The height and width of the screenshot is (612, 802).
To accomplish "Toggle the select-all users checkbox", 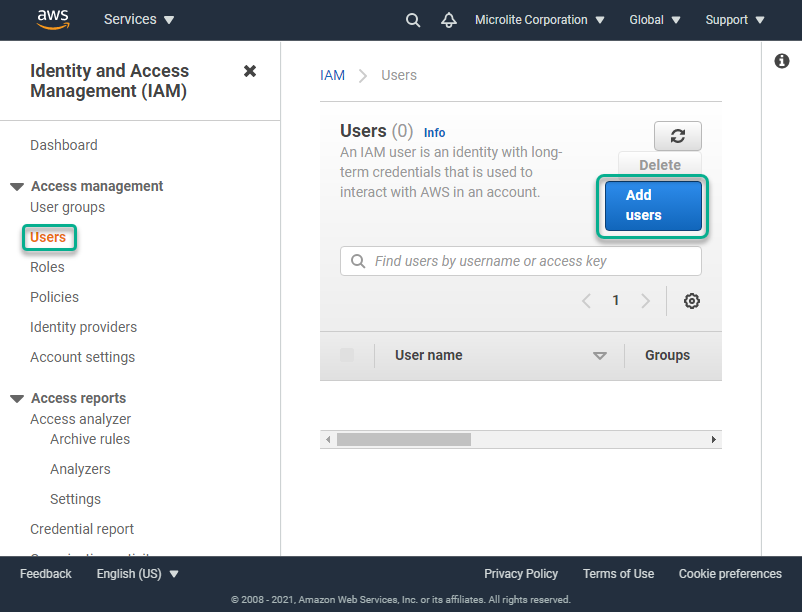I will point(347,355).
